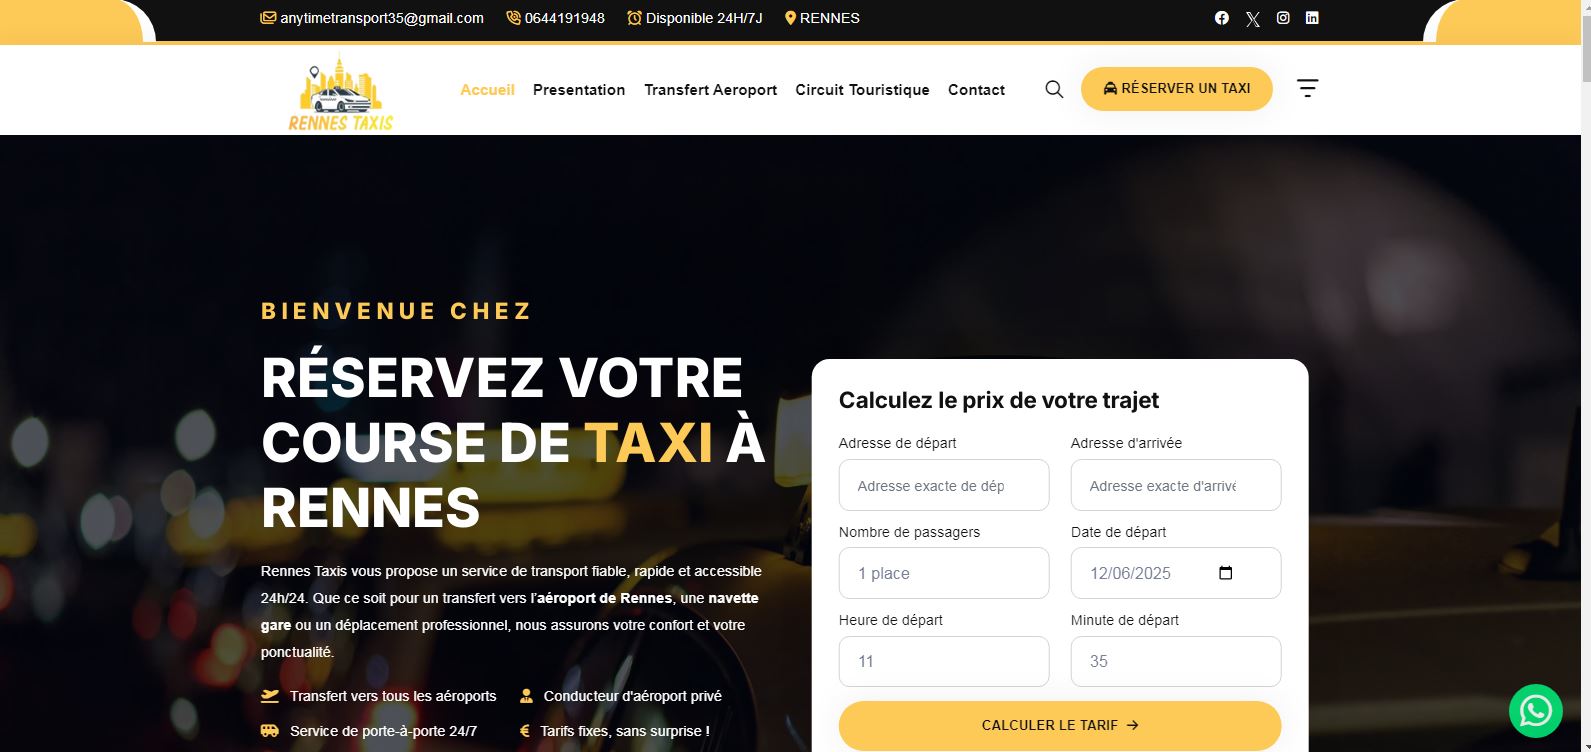This screenshot has width=1591, height=752.
Task: Select the Circuit Touristique menu item
Action: 862,90
